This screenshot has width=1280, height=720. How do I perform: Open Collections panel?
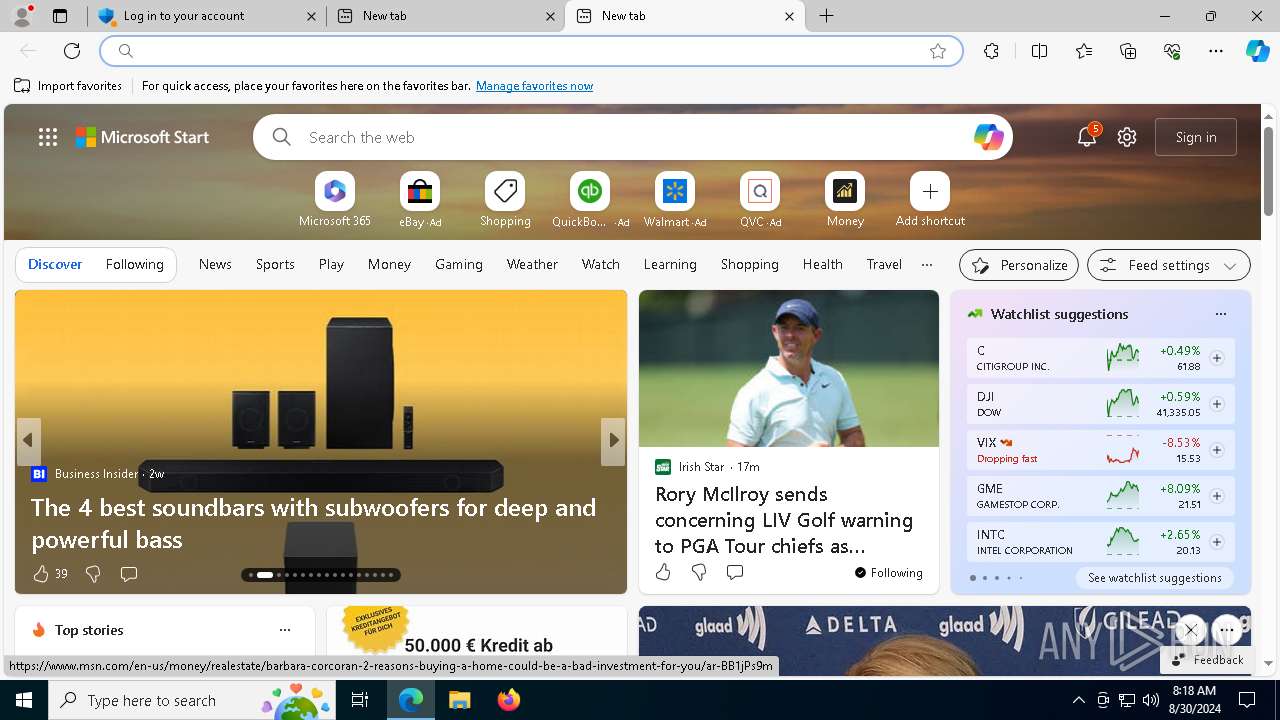[x=1128, y=51]
